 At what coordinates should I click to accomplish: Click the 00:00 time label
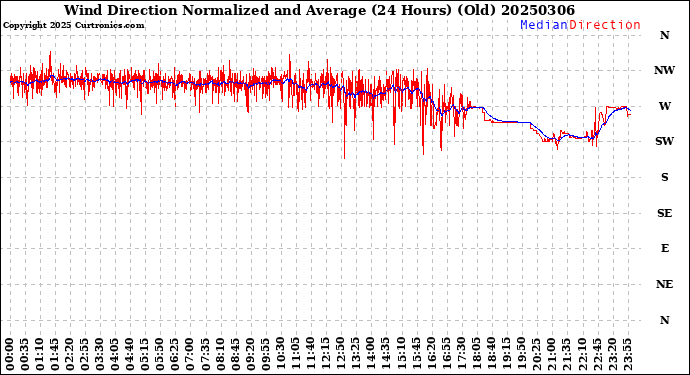coord(10,354)
